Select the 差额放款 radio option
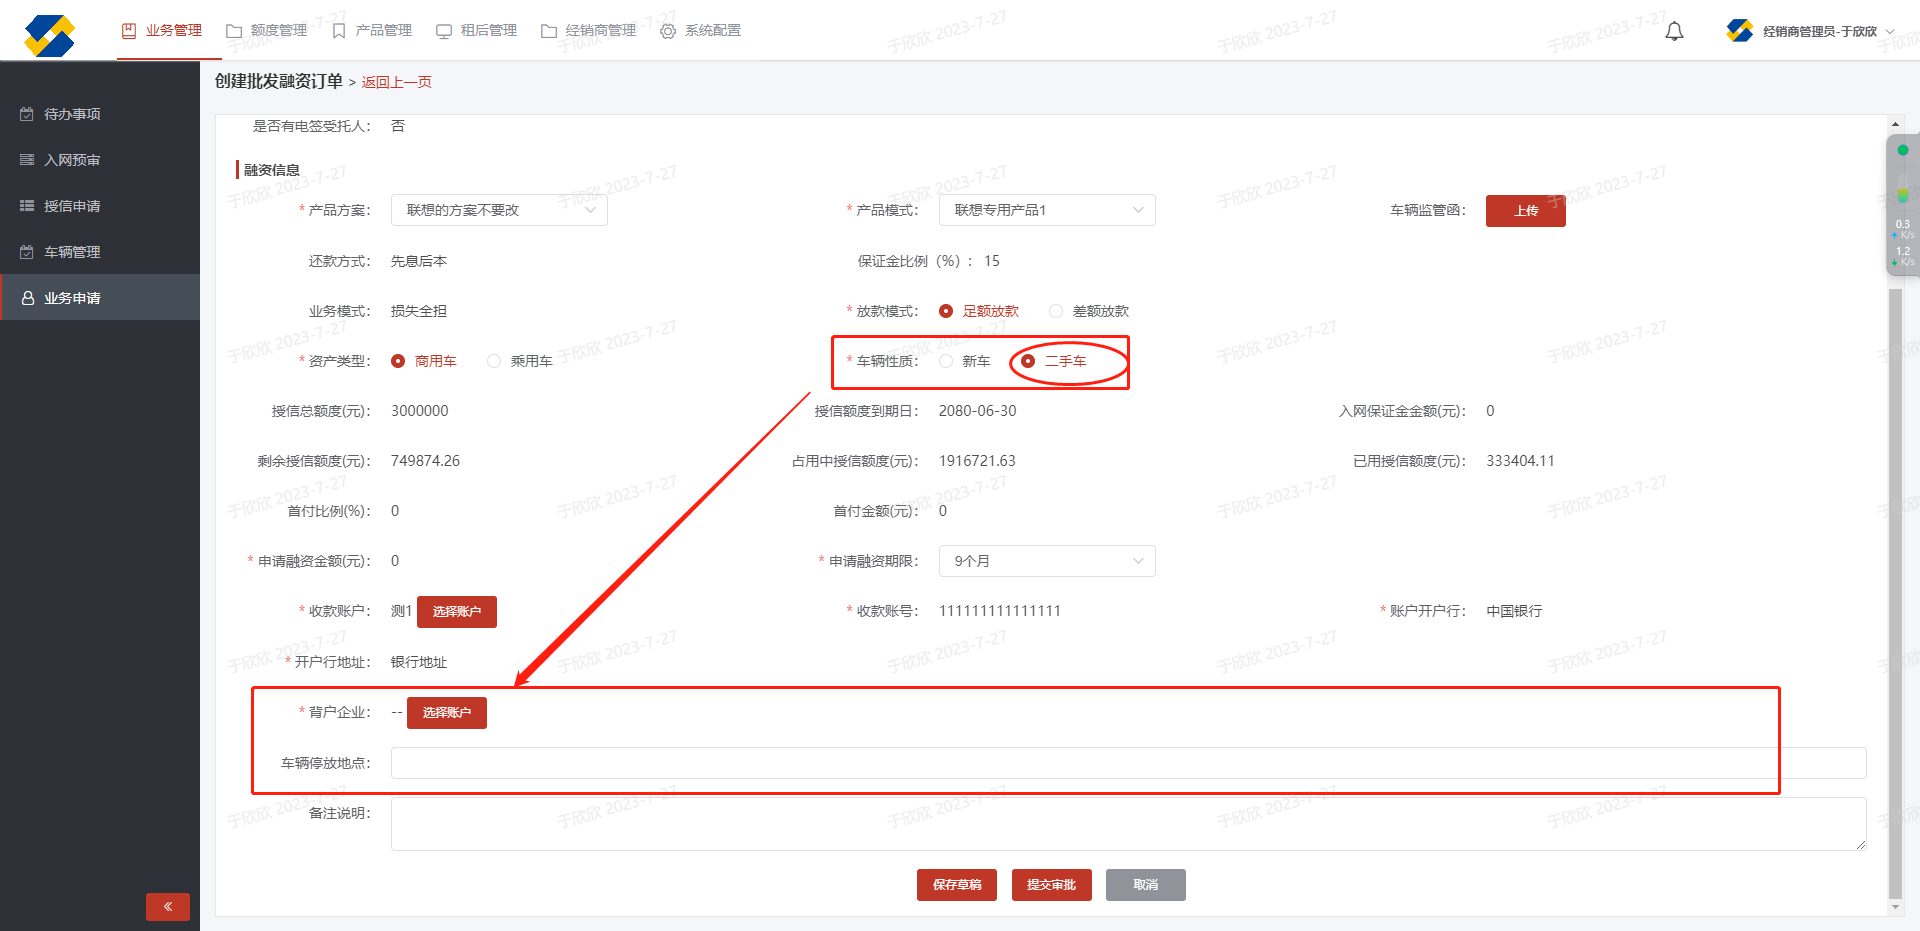This screenshot has height=931, width=1920. (1056, 311)
